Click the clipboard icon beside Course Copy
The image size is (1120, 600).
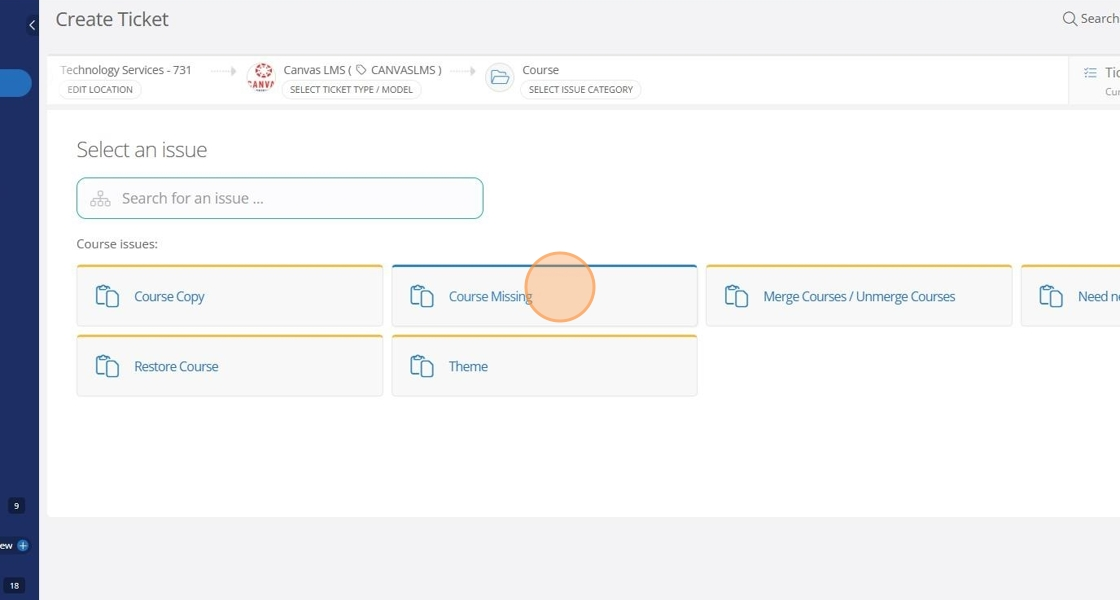click(x=107, y=297)
